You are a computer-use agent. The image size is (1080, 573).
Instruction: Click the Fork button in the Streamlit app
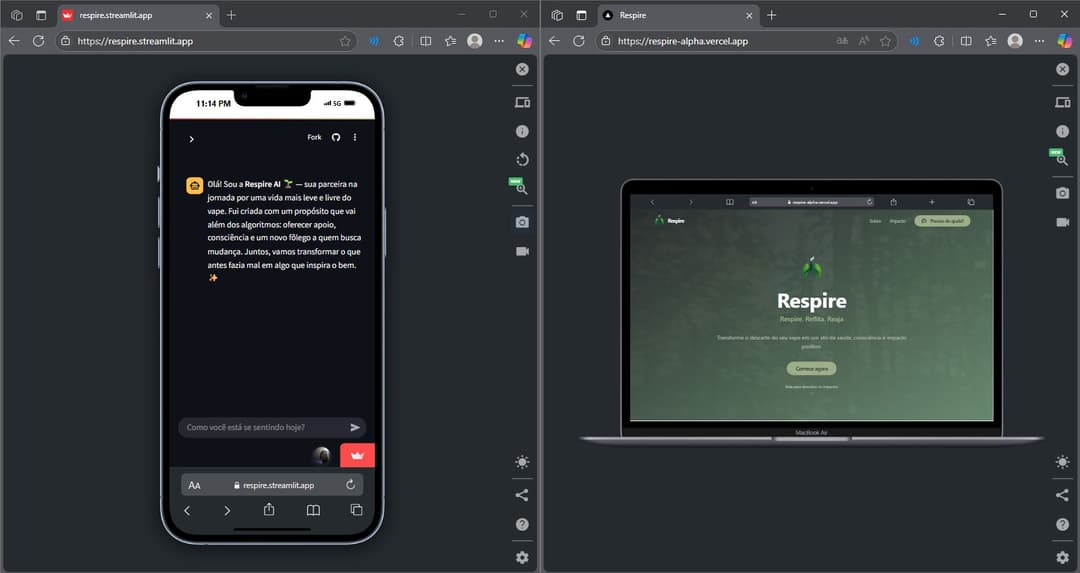click(314, 137)
